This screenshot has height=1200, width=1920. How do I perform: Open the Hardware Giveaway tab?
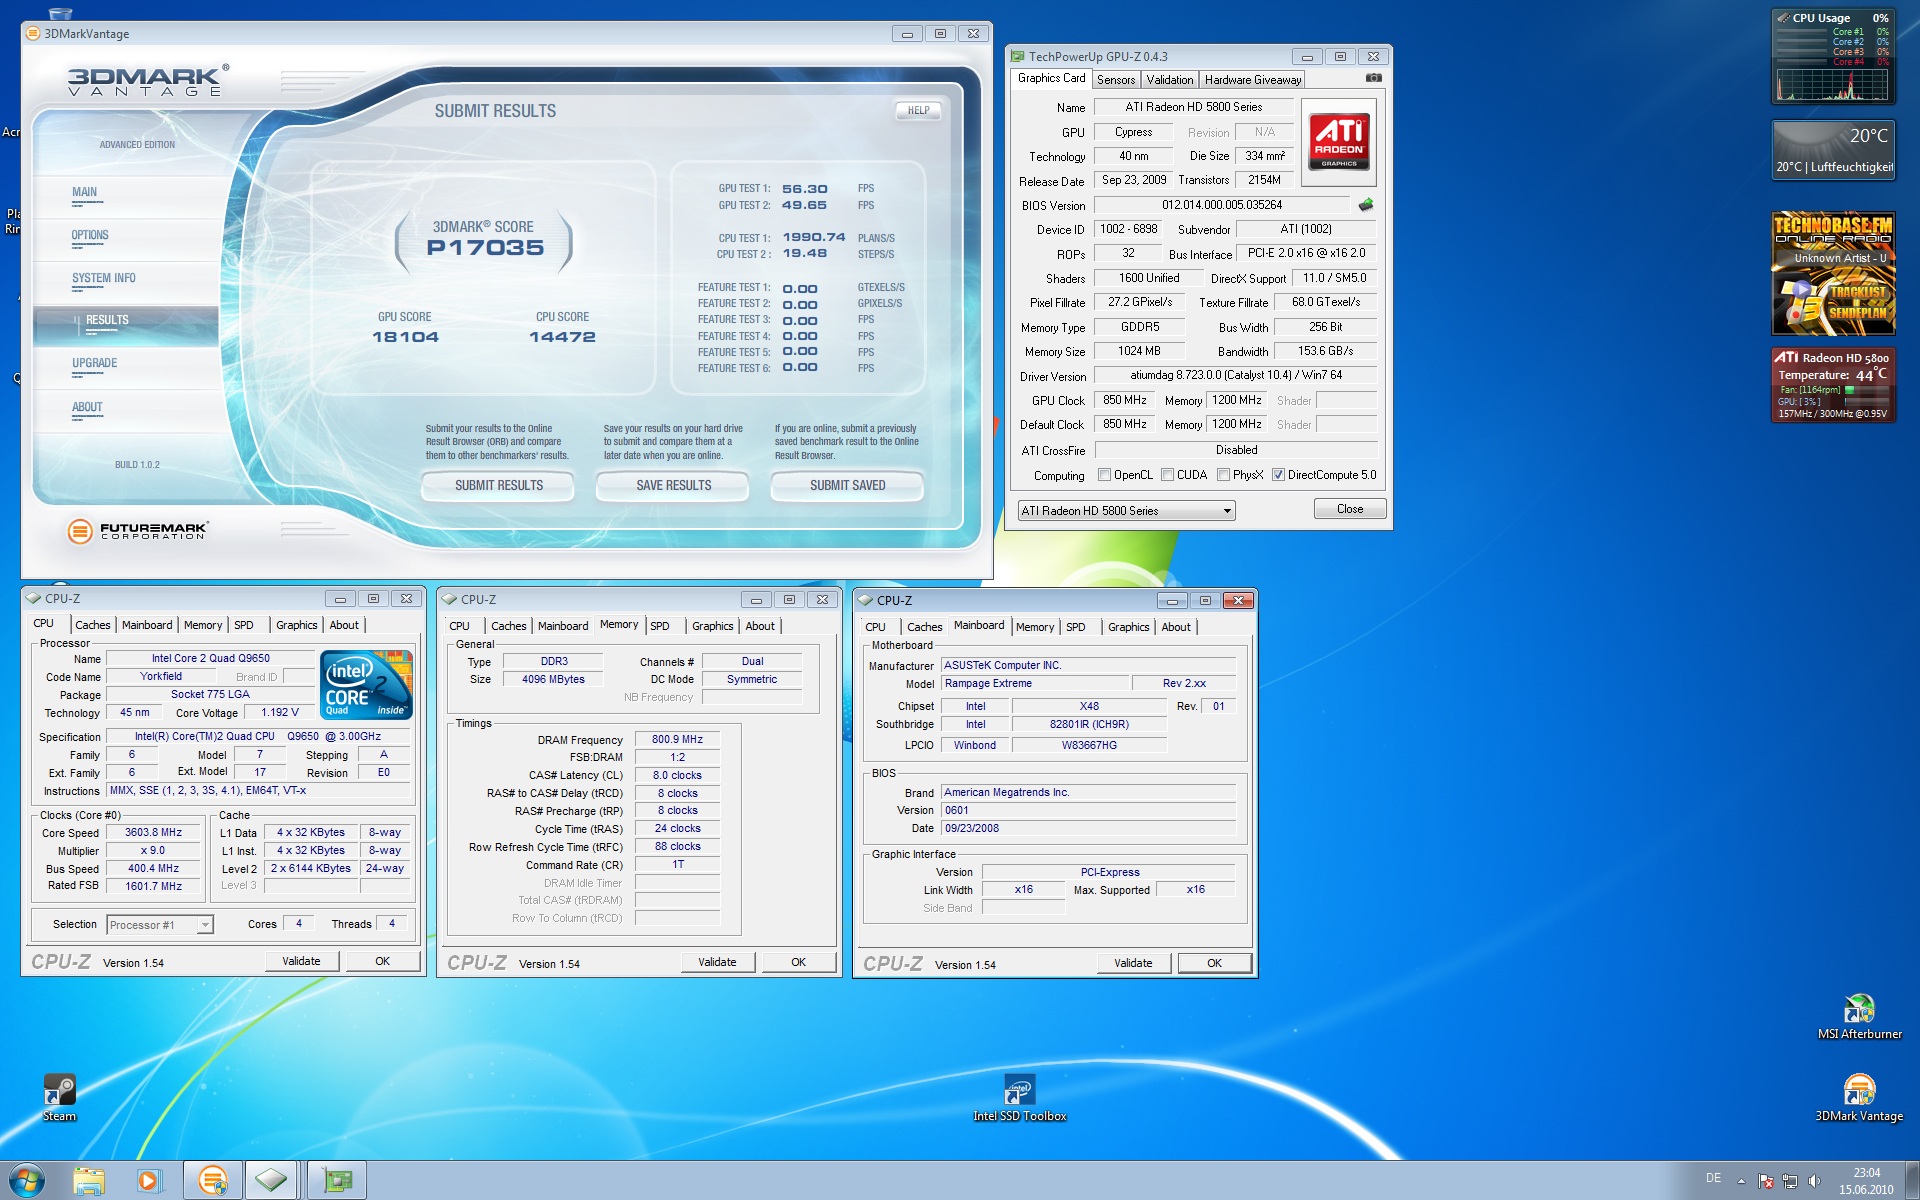1253,80
